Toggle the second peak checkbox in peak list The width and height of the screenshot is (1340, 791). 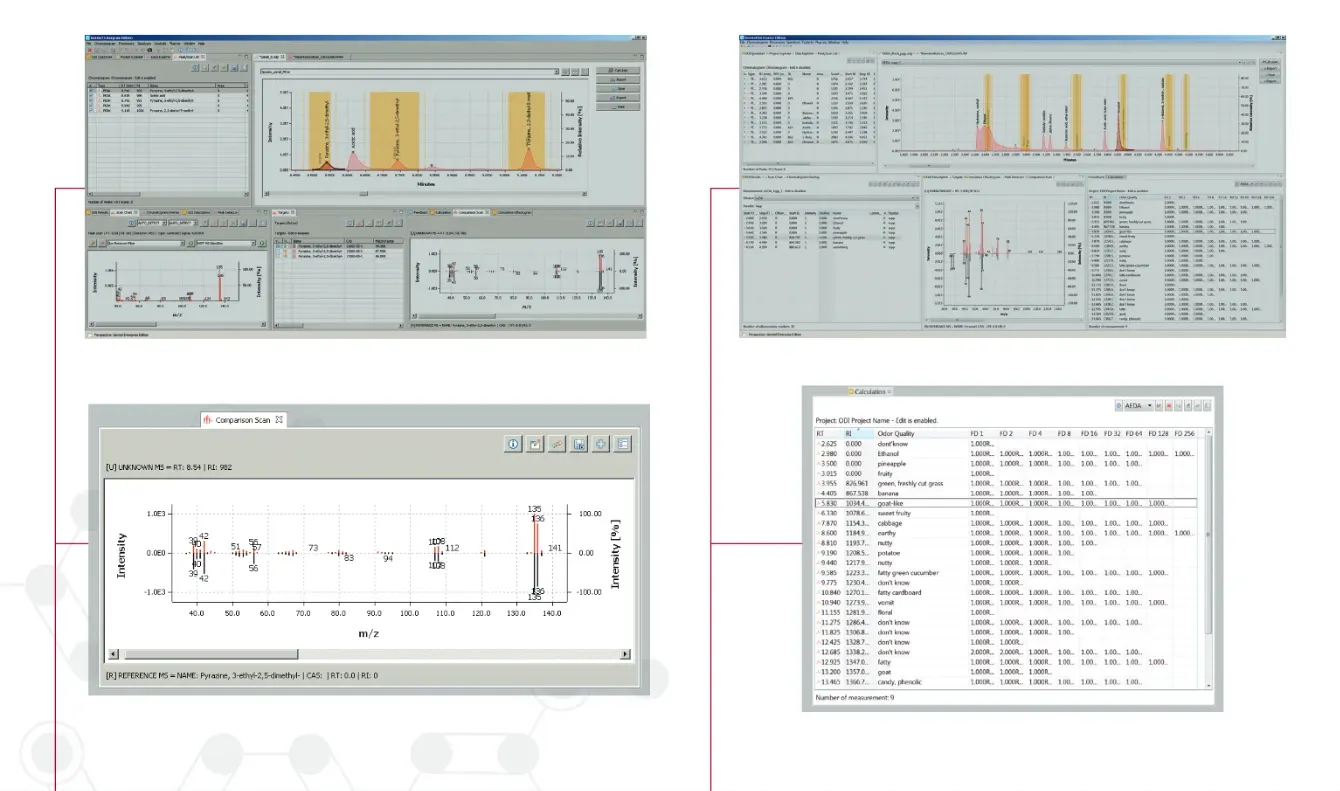coord(92,96)
